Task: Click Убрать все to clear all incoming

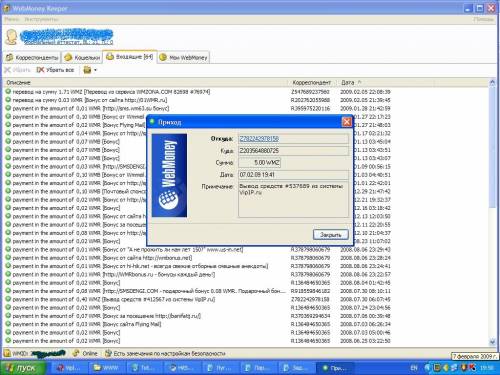Action: 55,70
